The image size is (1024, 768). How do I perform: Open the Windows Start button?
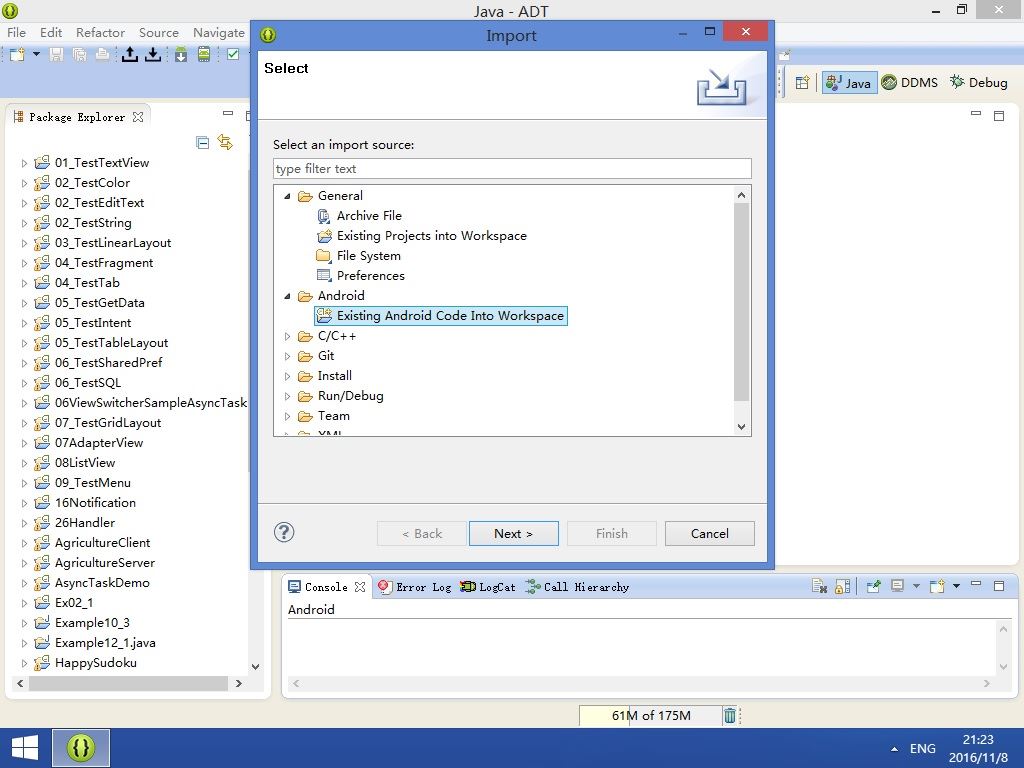(25, 748)
